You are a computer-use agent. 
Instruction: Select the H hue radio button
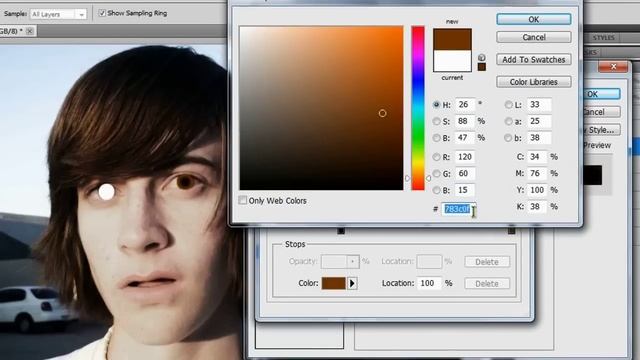pos(436,104)
